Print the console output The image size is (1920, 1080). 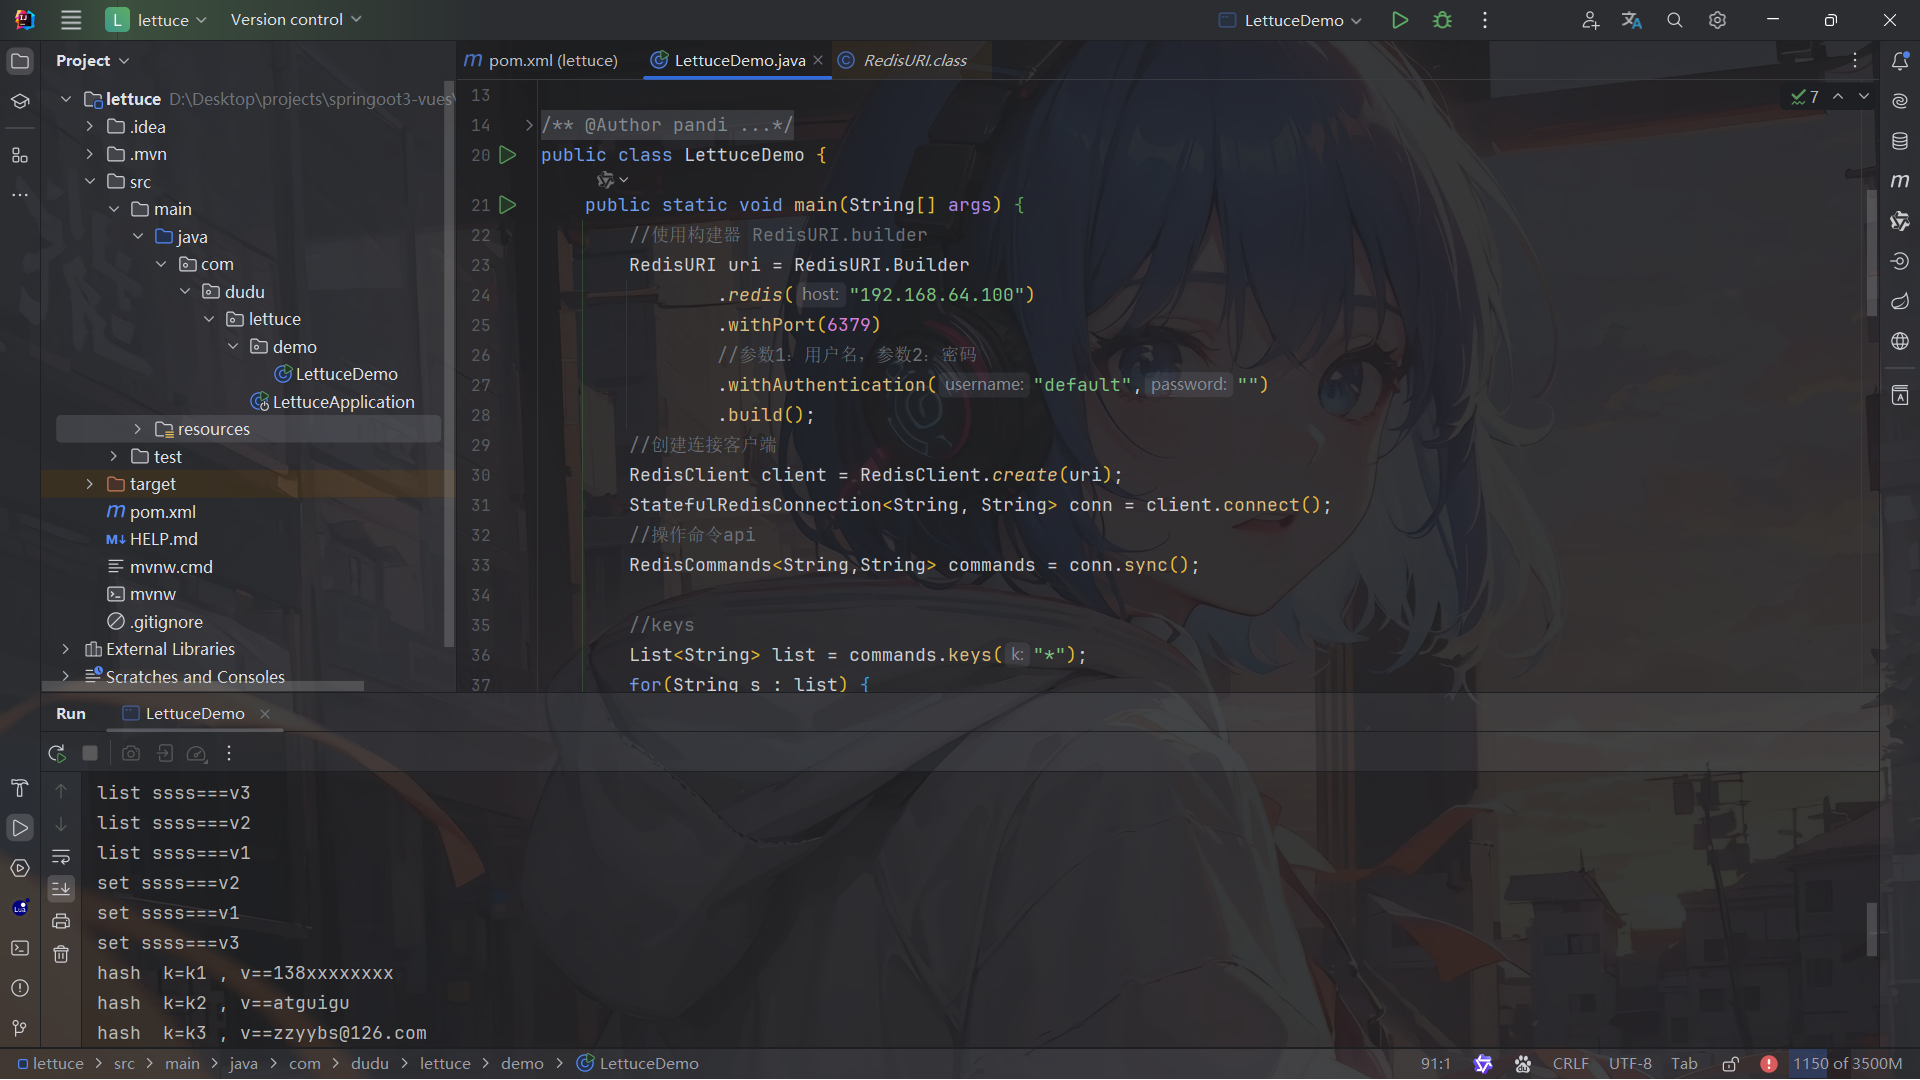[61, 921]
